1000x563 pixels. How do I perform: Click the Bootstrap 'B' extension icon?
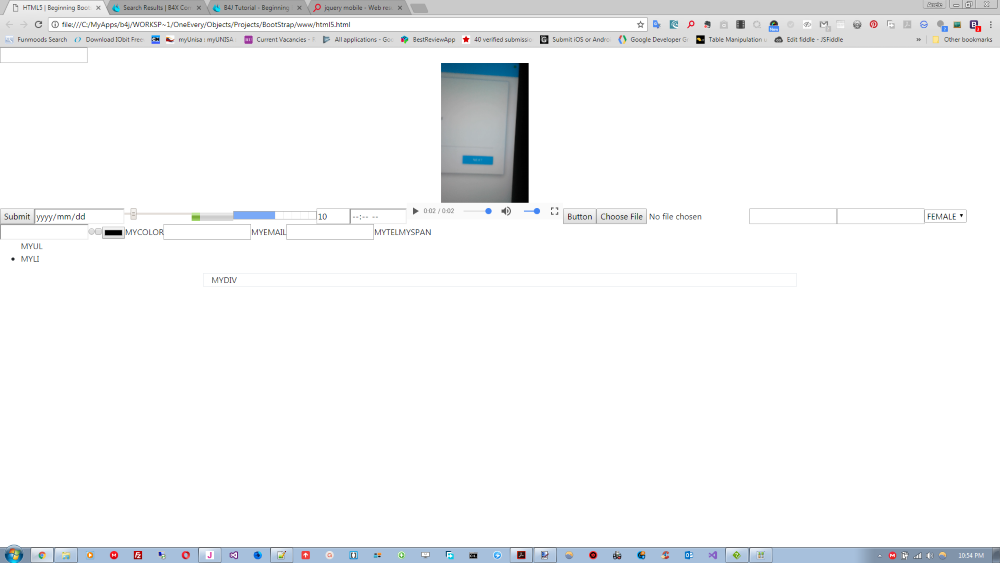click(x=974, y=24)
